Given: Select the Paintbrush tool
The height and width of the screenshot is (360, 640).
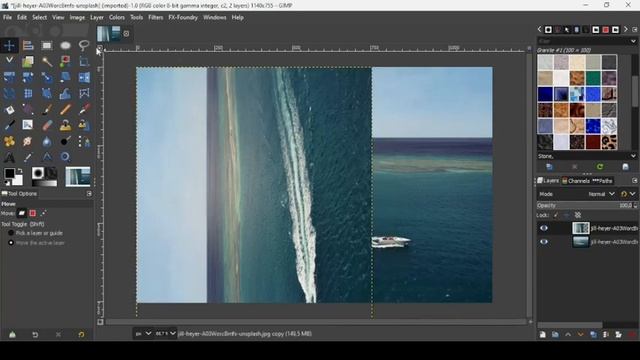Looking at the screenshot, I should pyautogui.click(x=47, y=109).
